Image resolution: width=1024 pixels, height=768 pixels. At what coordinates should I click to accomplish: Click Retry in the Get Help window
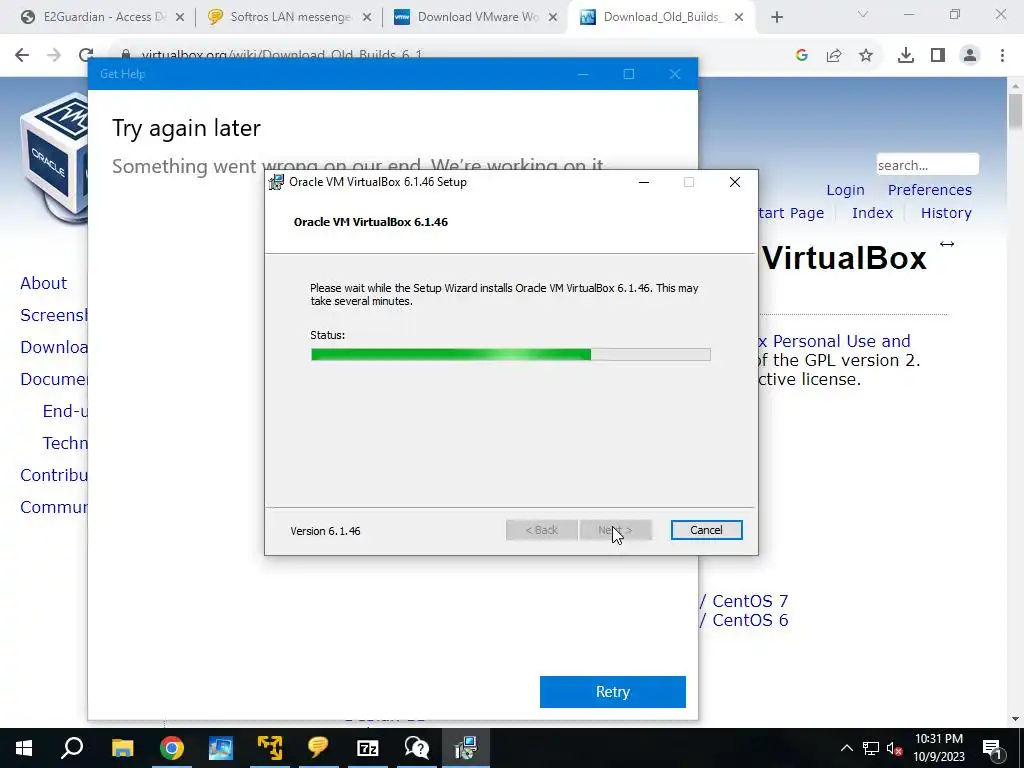pyautogui.click(x=613, y=692)
